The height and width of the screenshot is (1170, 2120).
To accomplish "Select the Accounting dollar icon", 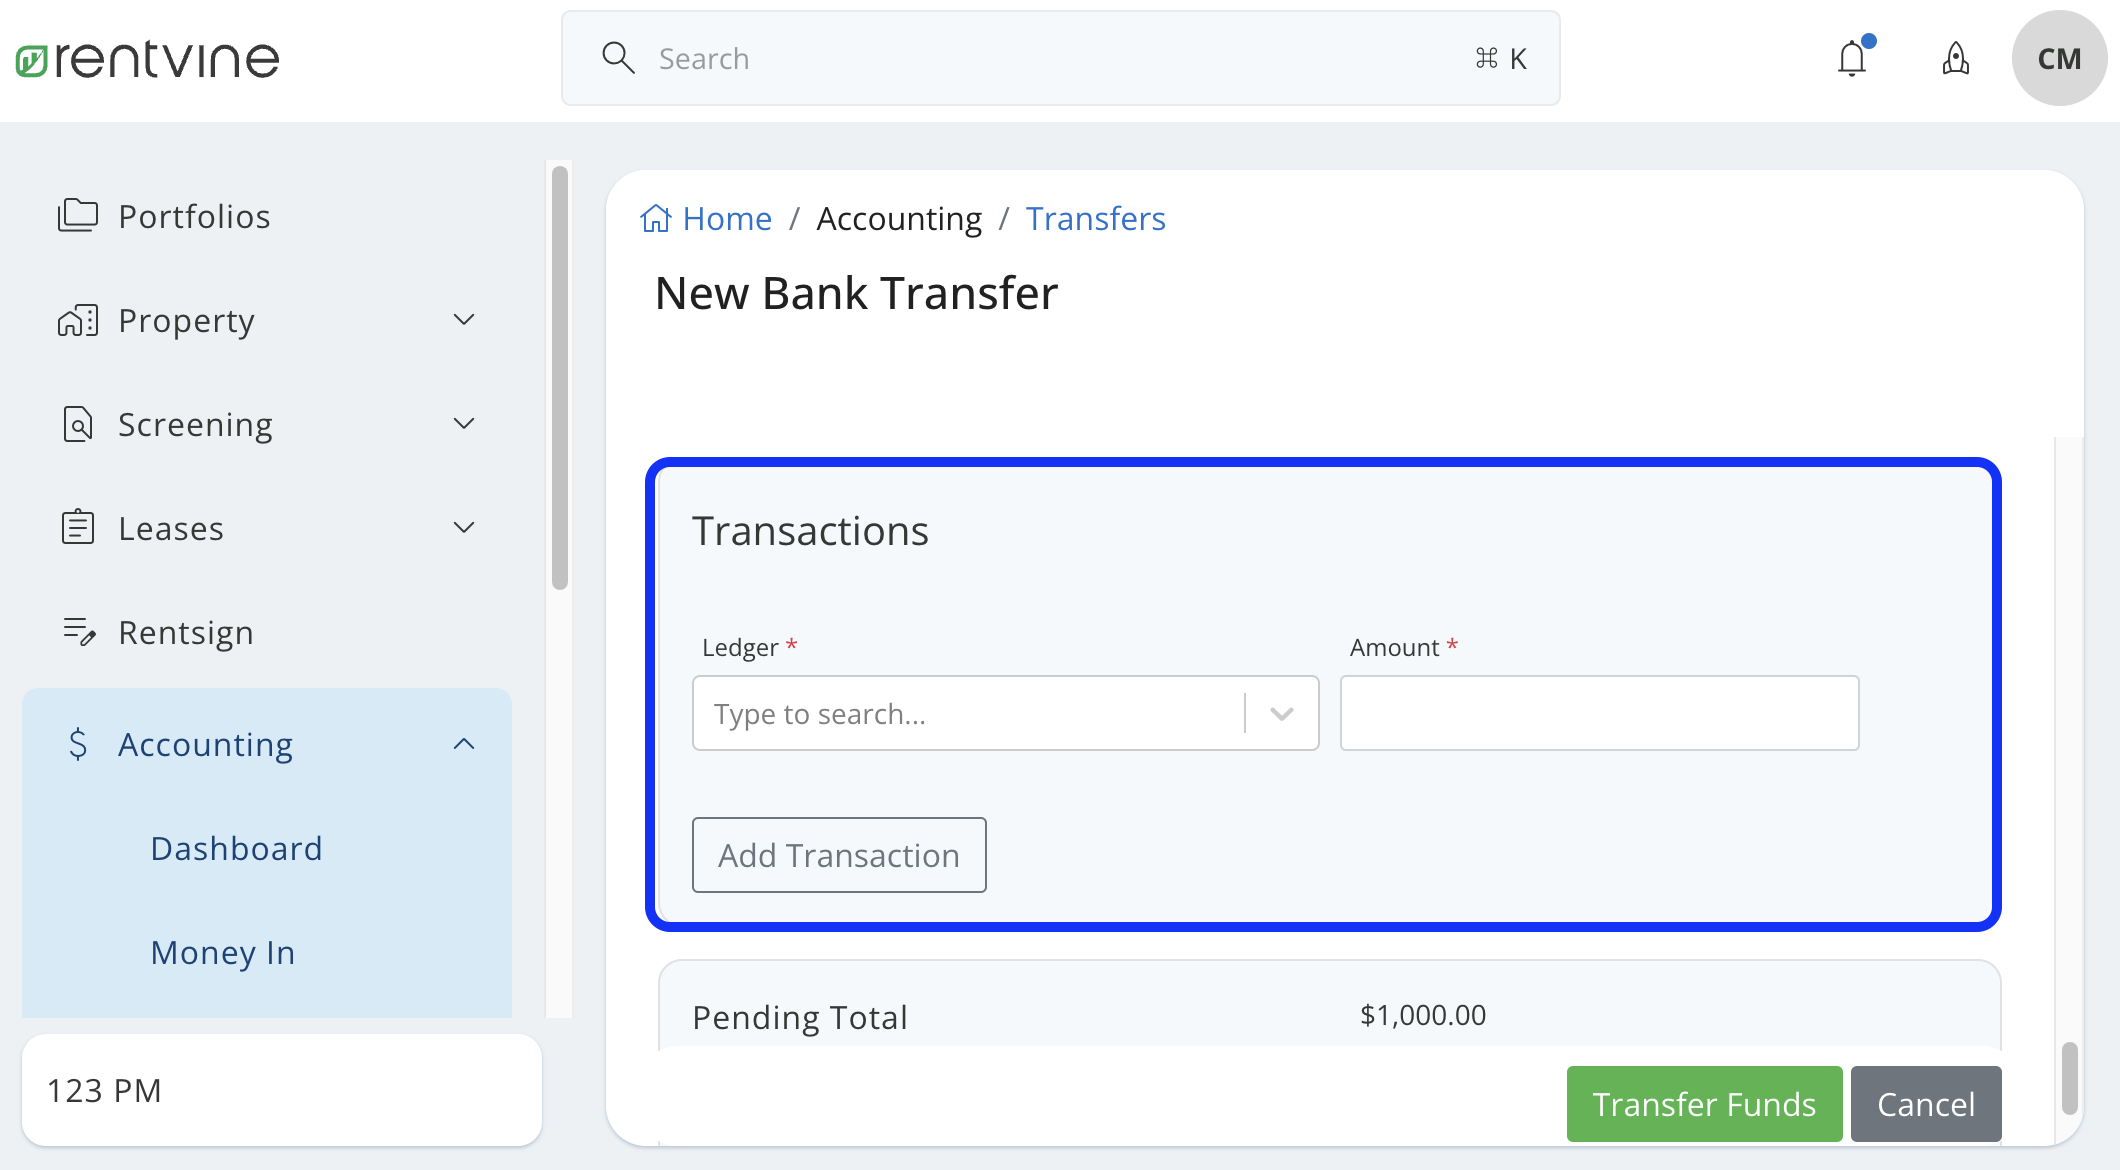I will point(78,743).
